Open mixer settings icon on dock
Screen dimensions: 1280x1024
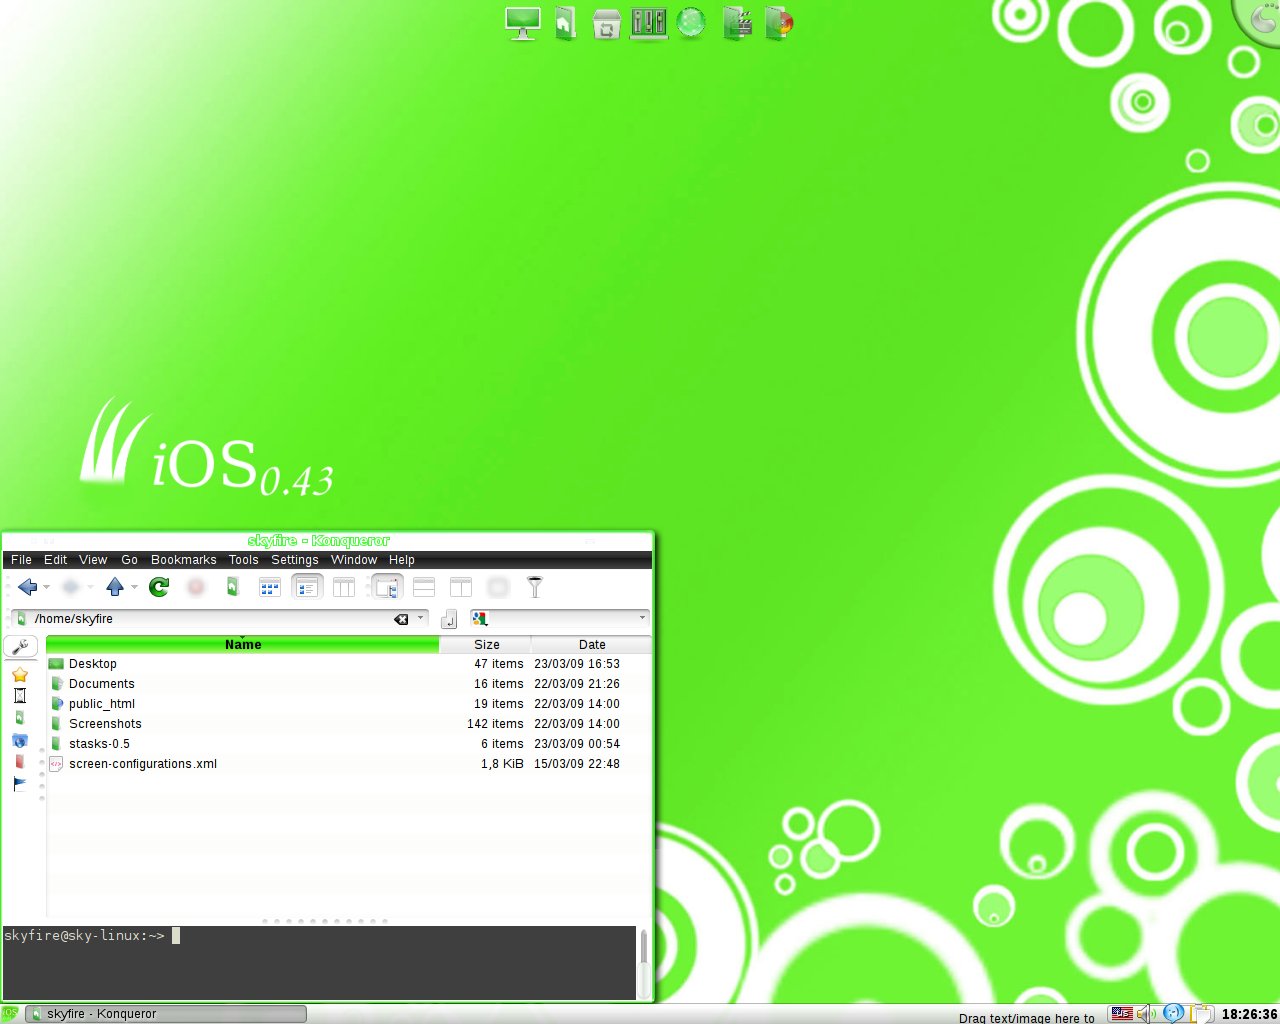pyautogui.click(x=648, y=23)
